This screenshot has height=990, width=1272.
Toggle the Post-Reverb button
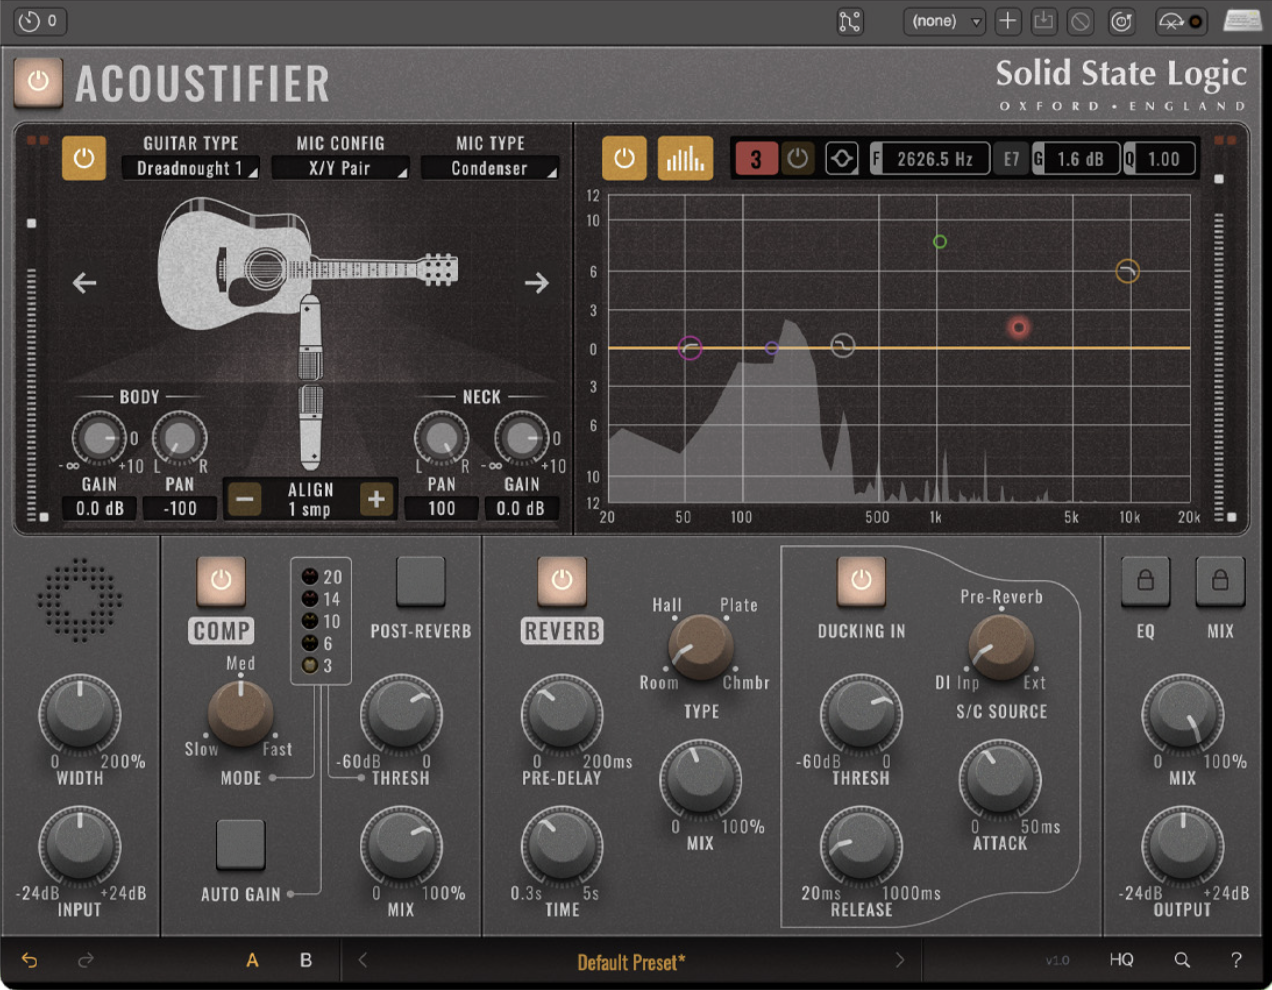coord(421,581)
